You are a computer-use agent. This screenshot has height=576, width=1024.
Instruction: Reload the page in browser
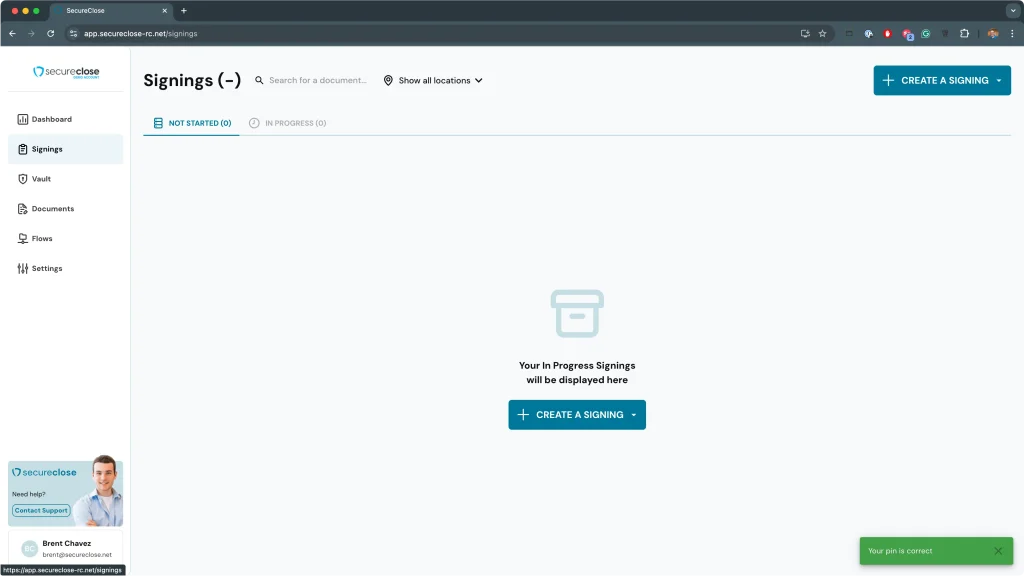(51, 33)
